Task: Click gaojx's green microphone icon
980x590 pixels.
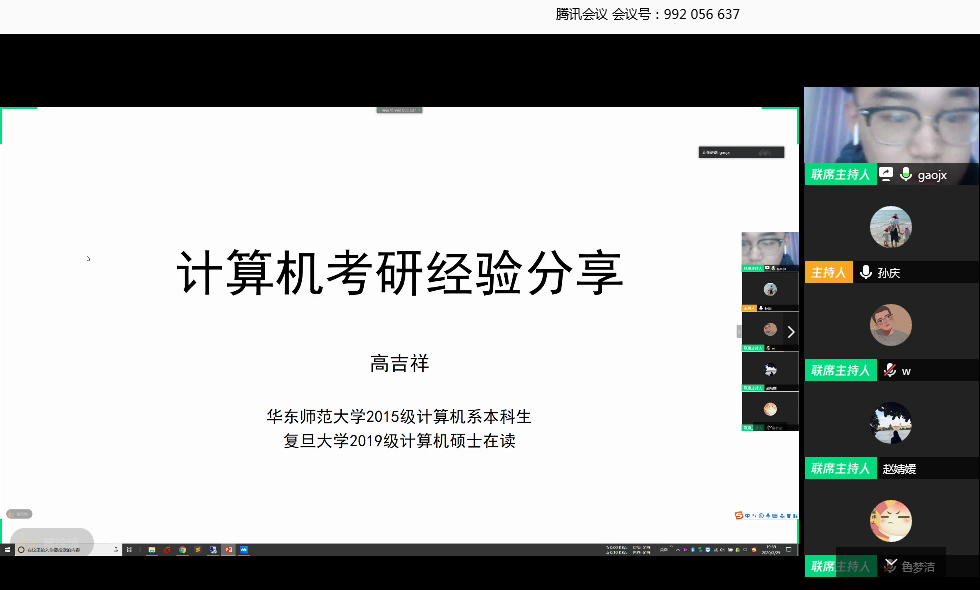Action: click(905, 174)
